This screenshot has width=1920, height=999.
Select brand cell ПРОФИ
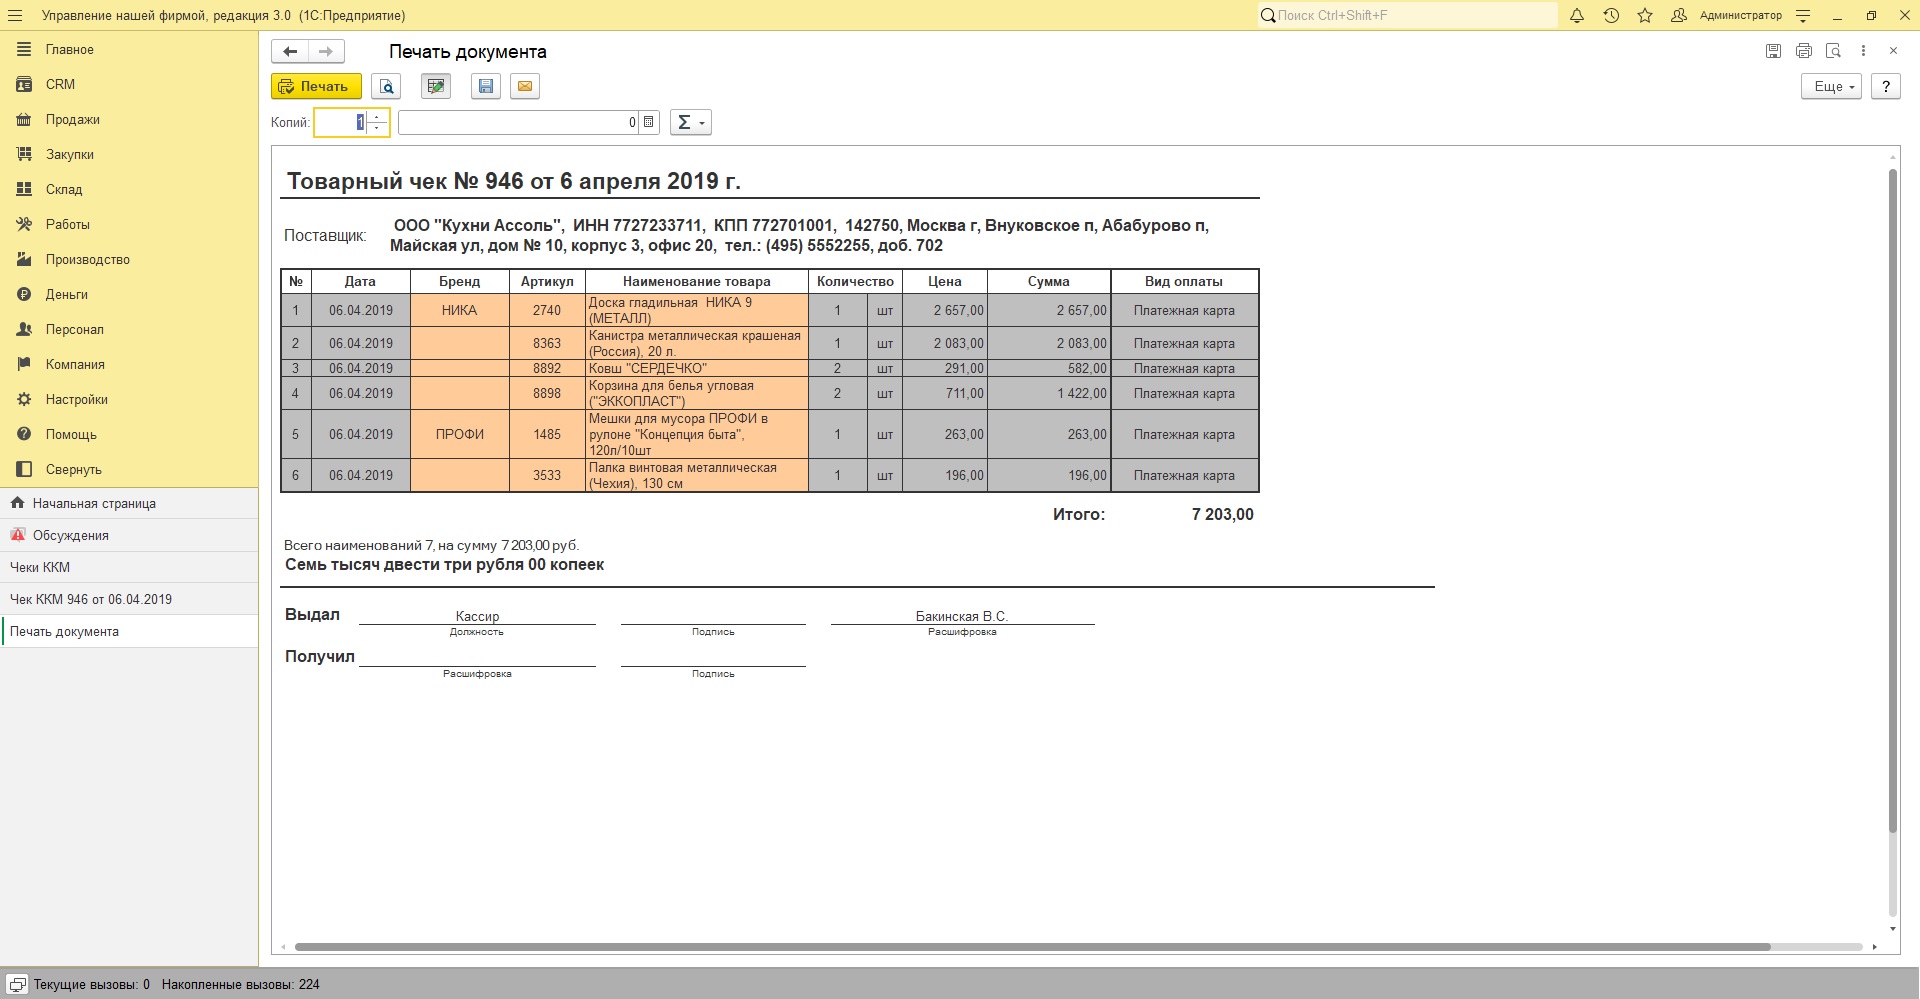point(460,434)
